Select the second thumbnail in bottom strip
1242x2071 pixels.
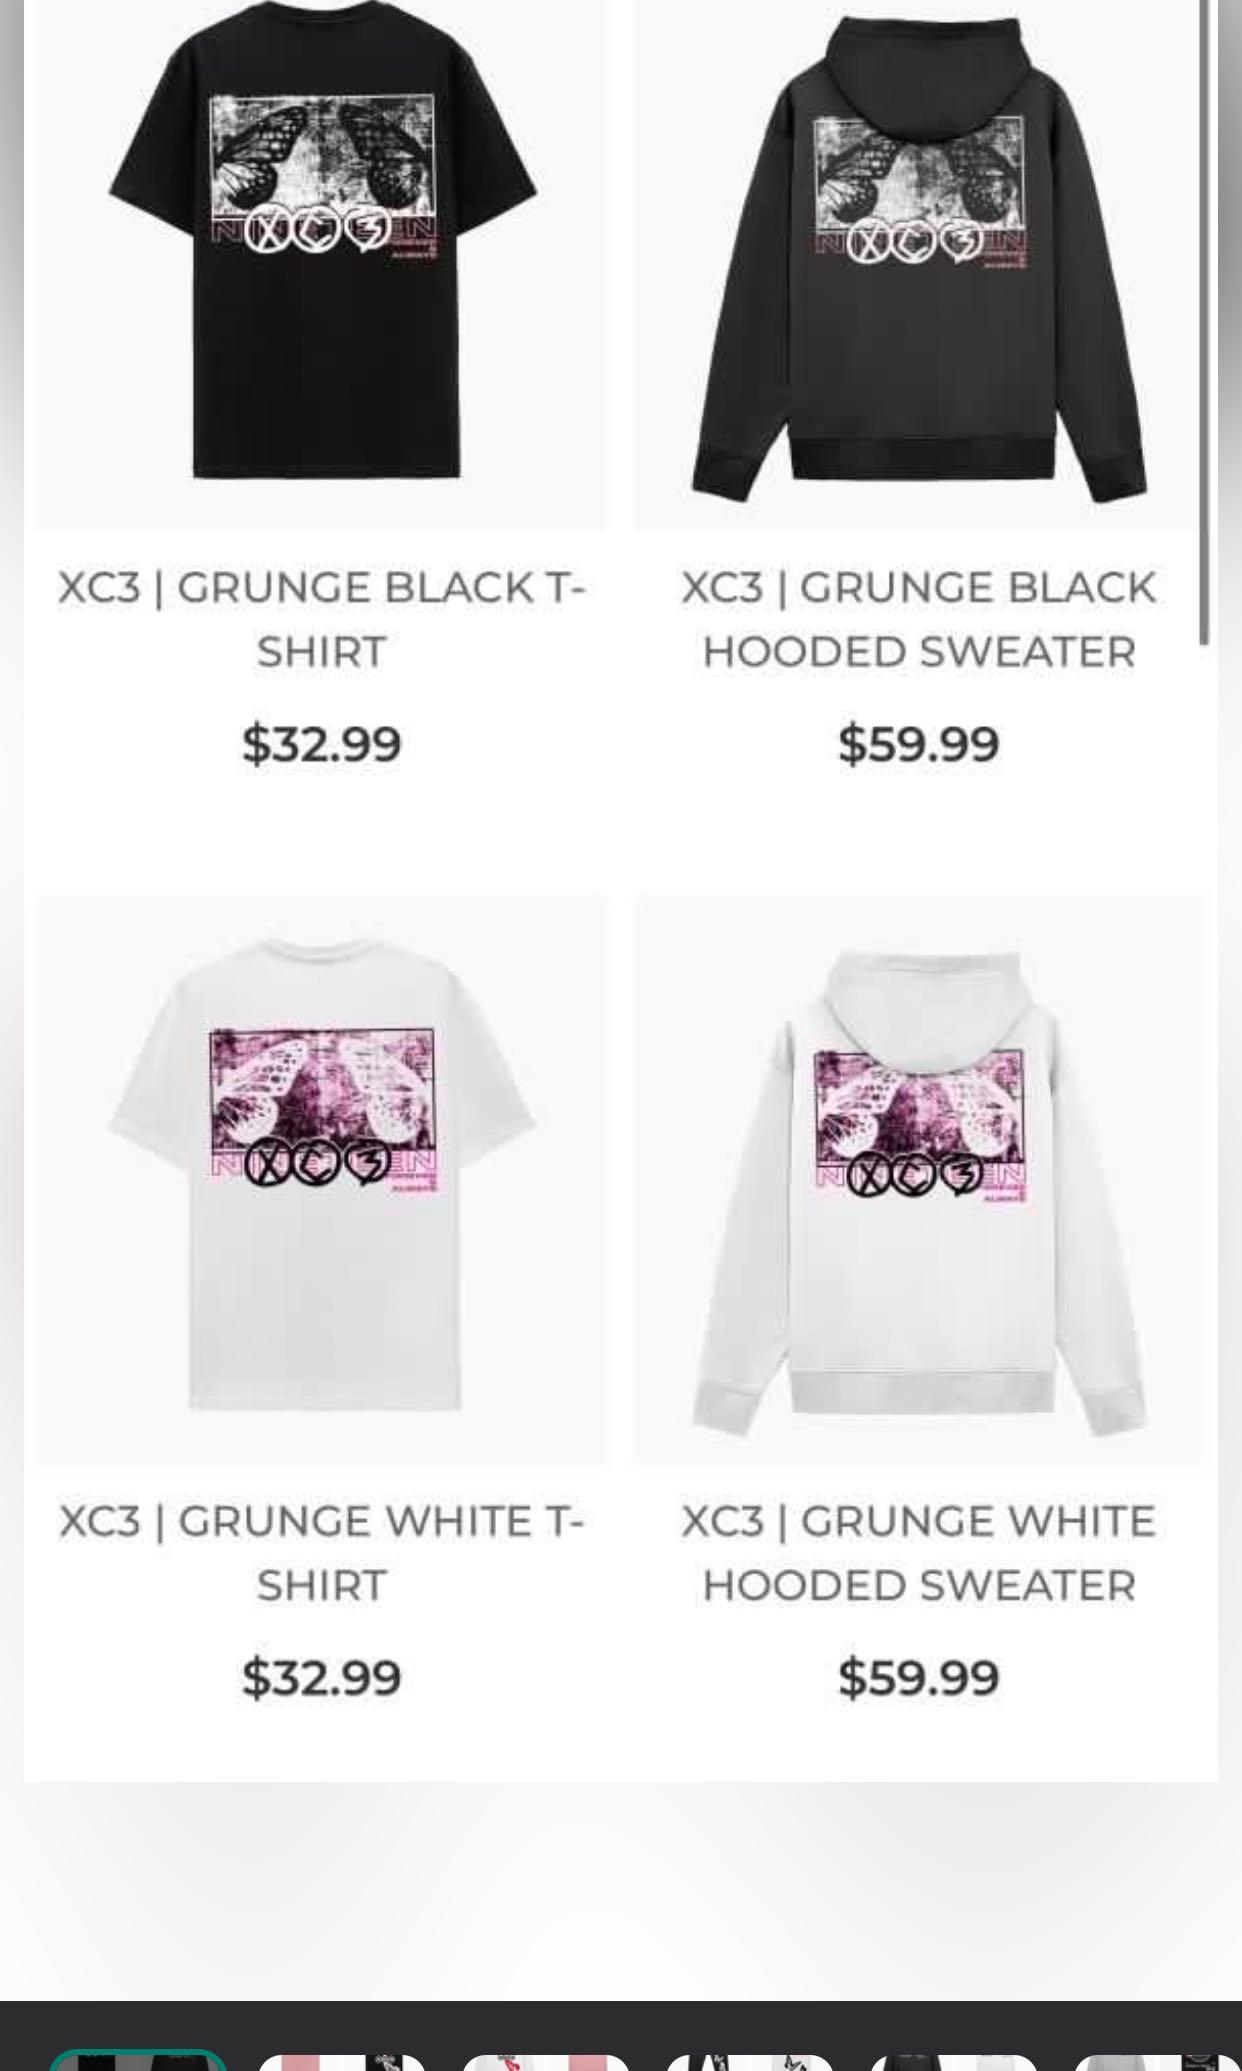pyautogui.click(x=342, y=2061)
